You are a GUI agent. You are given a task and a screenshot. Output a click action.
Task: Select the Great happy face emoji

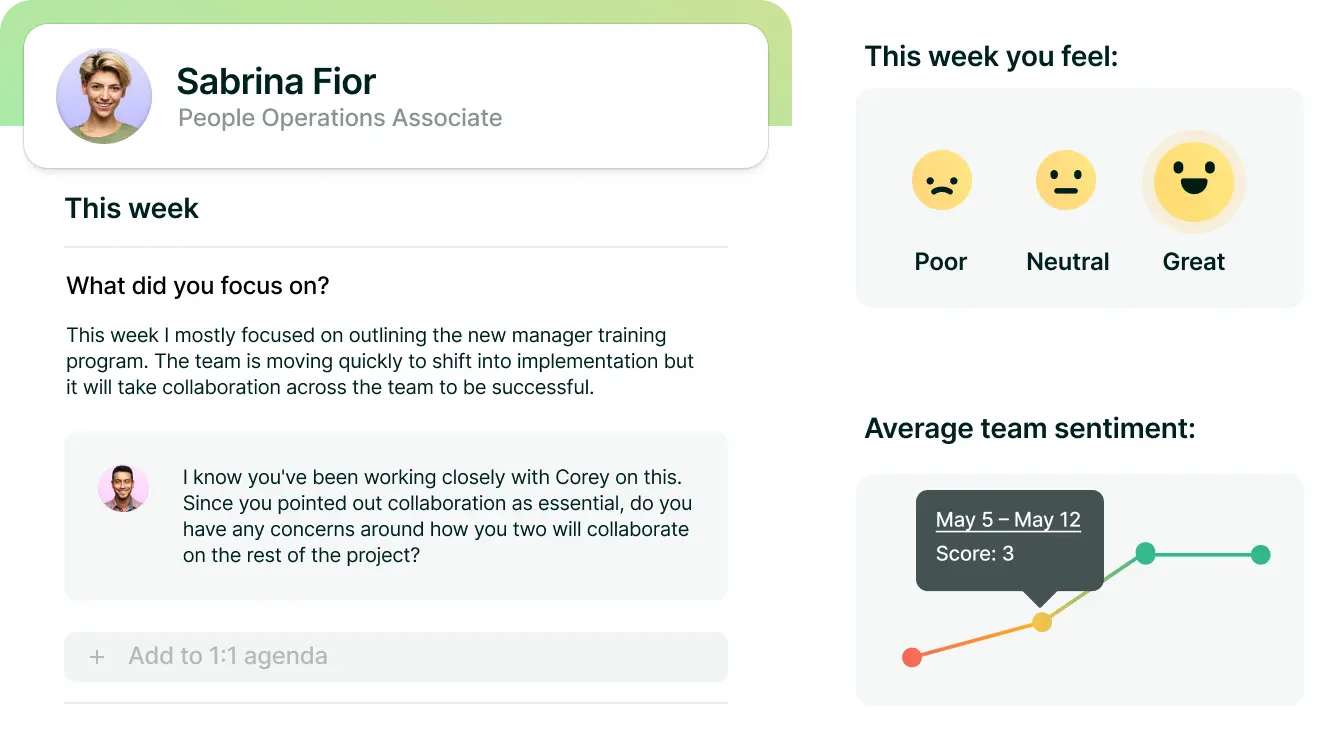1193,181
